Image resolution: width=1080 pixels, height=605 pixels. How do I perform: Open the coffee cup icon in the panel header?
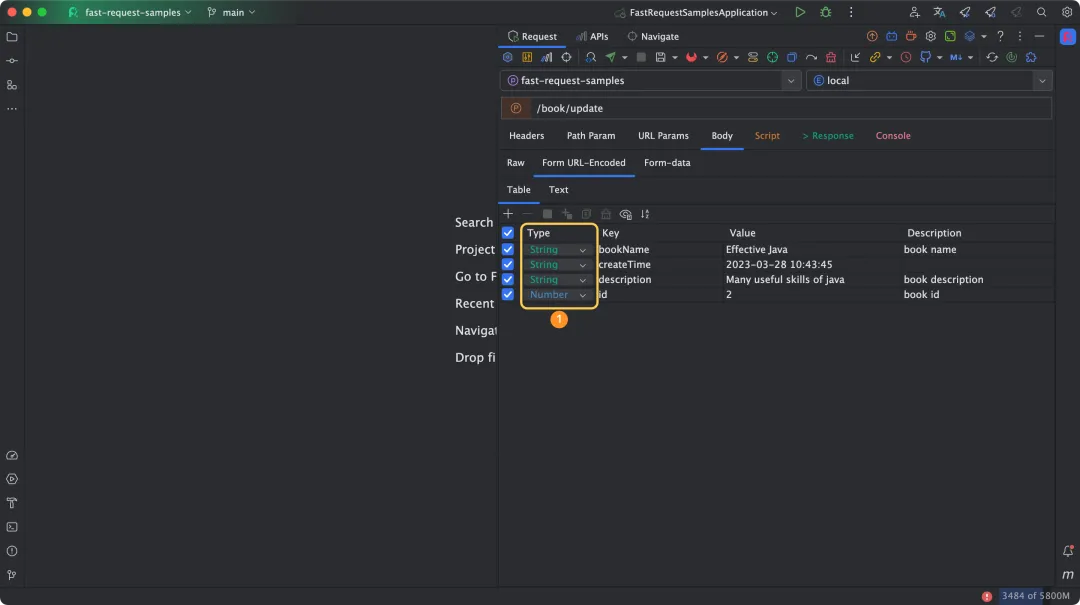[911, 36]
